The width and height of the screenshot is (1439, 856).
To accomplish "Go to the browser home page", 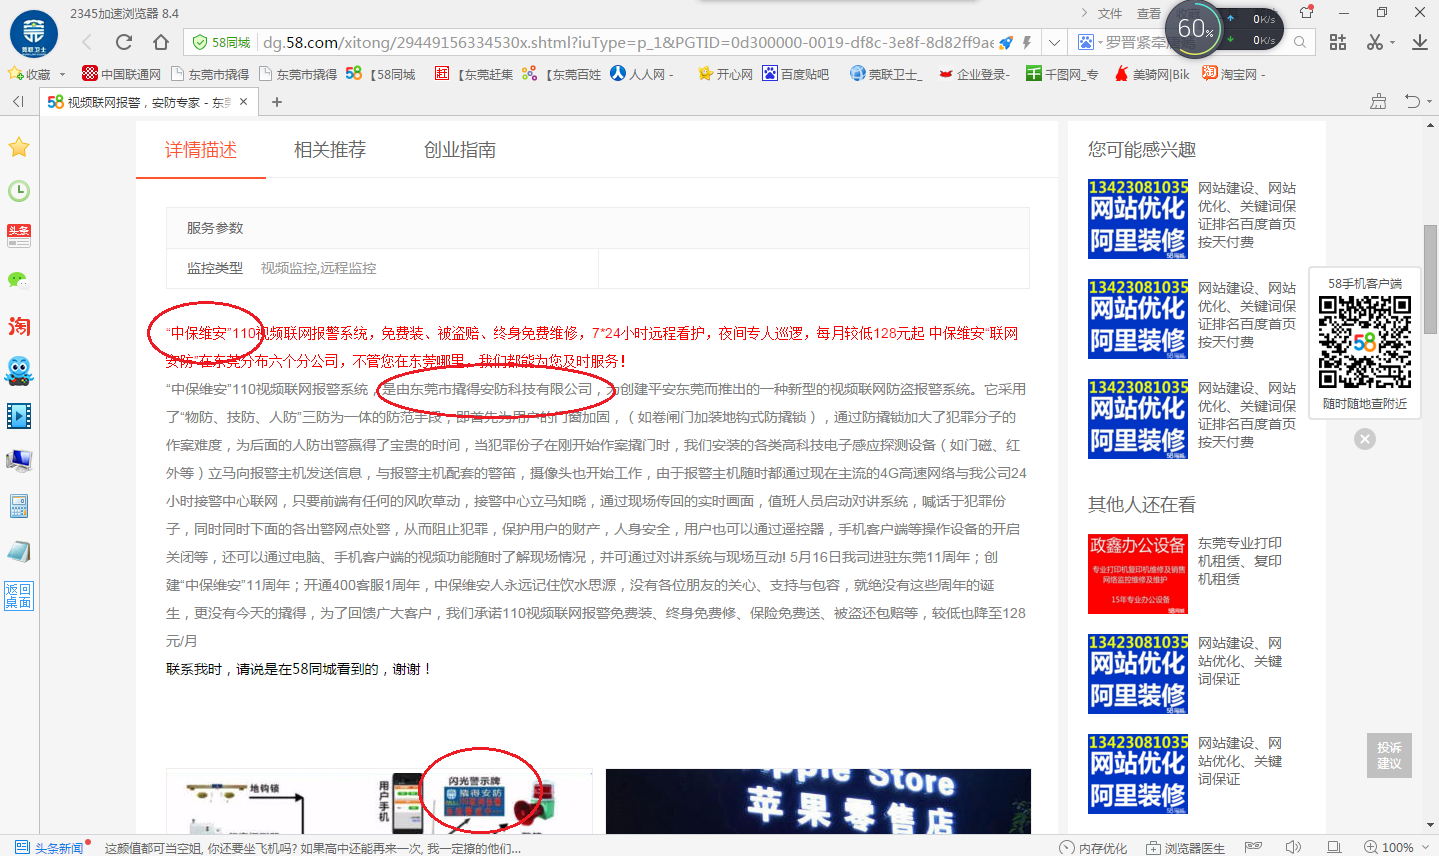I will coord(160,42).
